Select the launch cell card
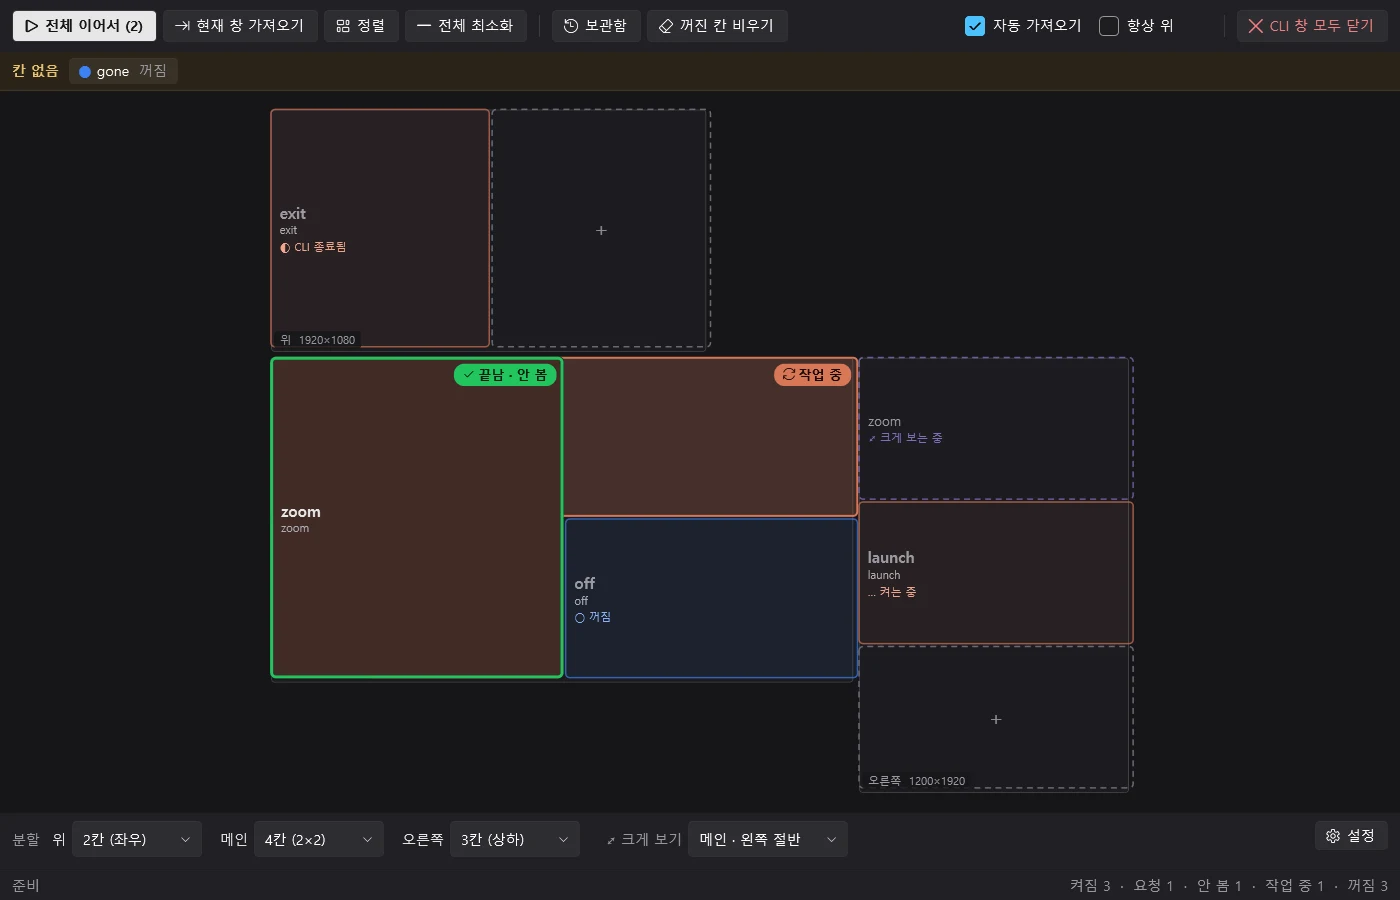 996,573
